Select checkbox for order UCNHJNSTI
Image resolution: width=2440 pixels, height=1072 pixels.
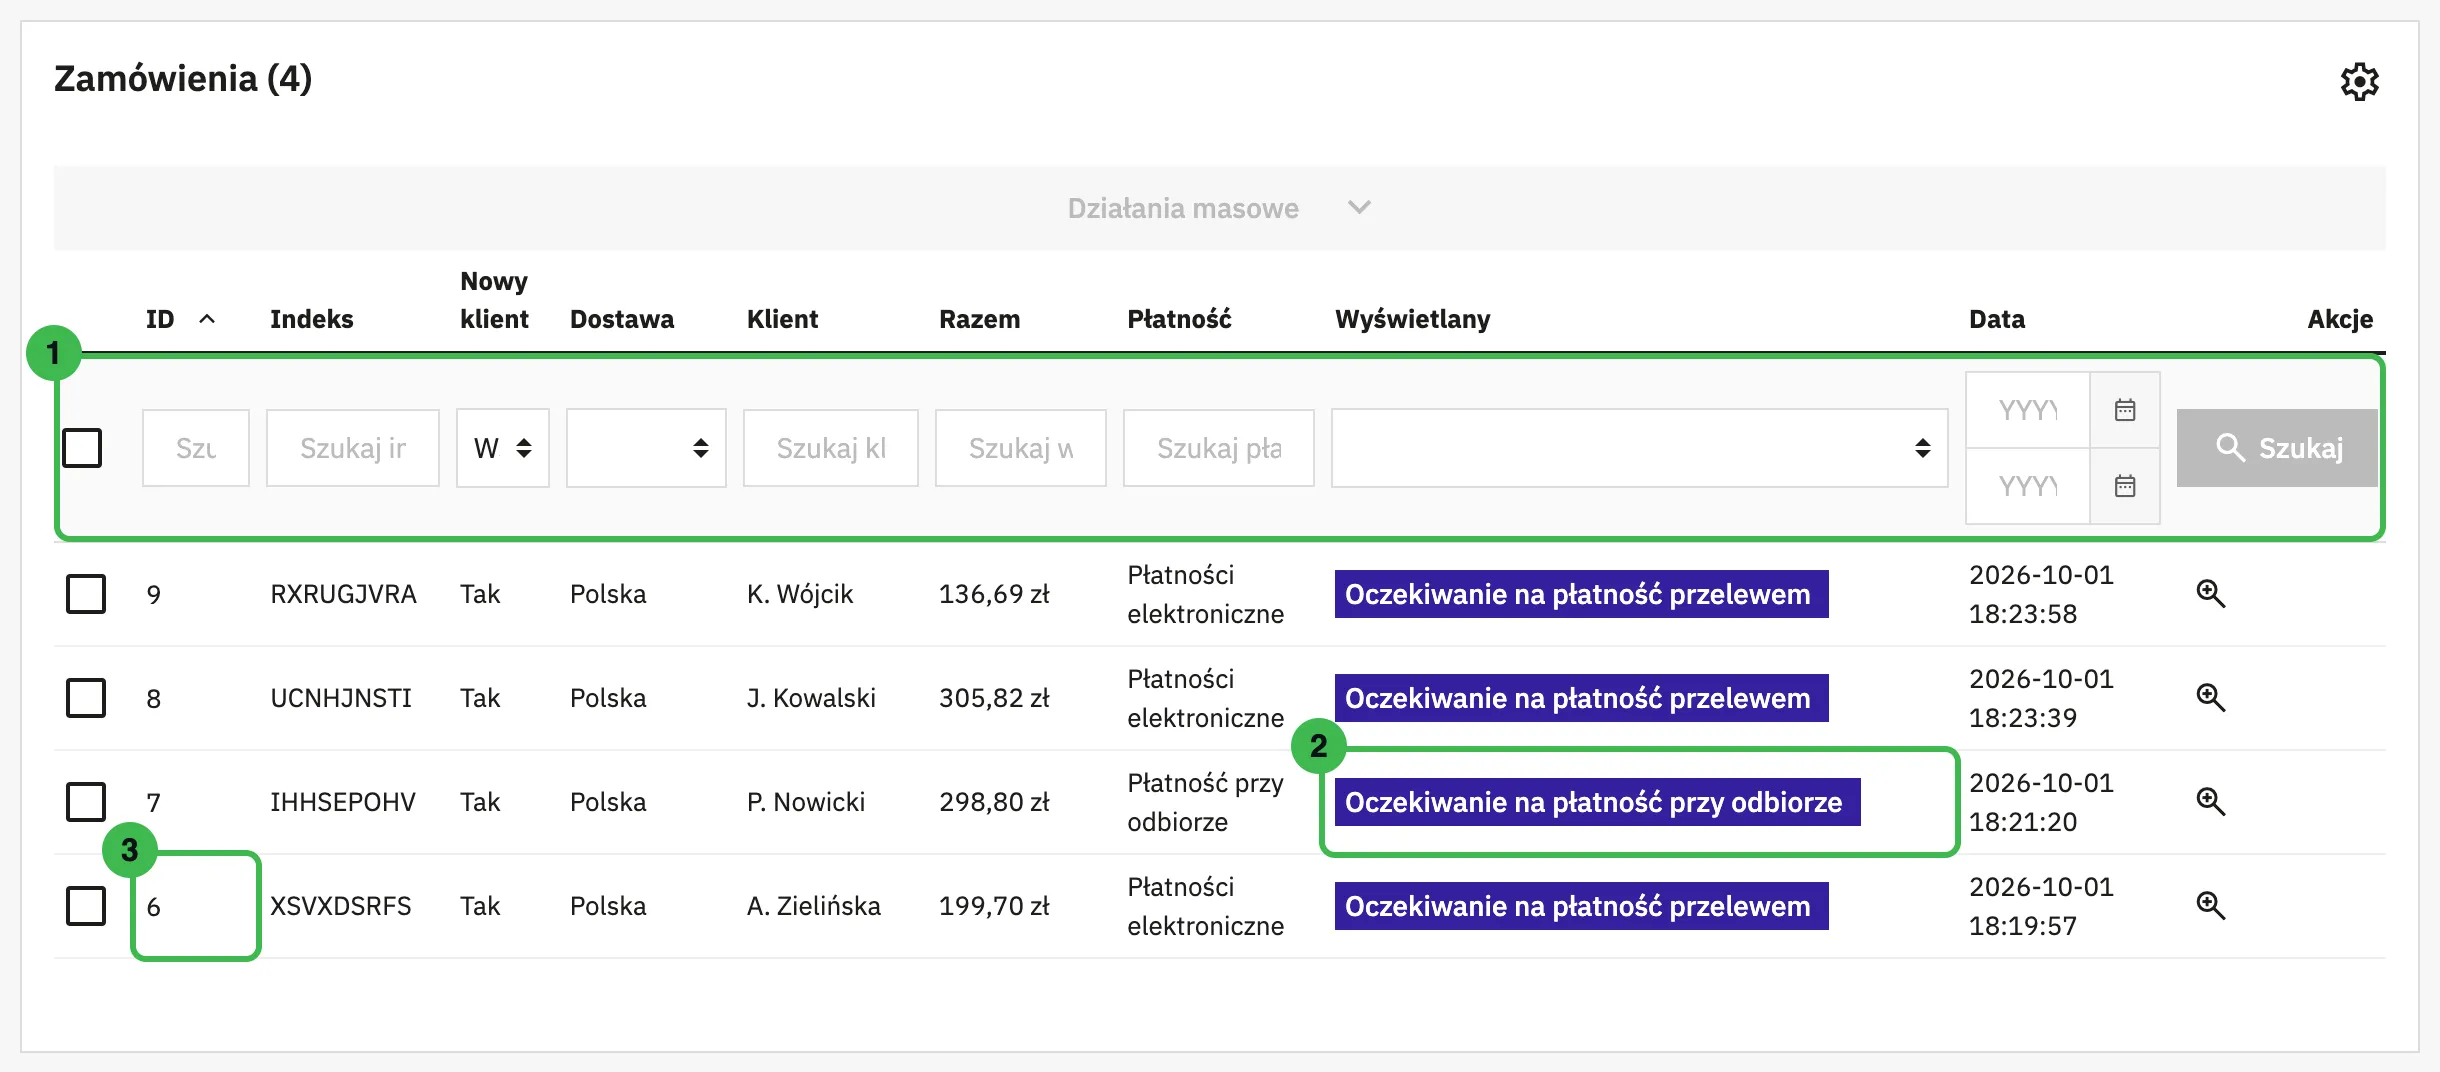click(86, 698)
